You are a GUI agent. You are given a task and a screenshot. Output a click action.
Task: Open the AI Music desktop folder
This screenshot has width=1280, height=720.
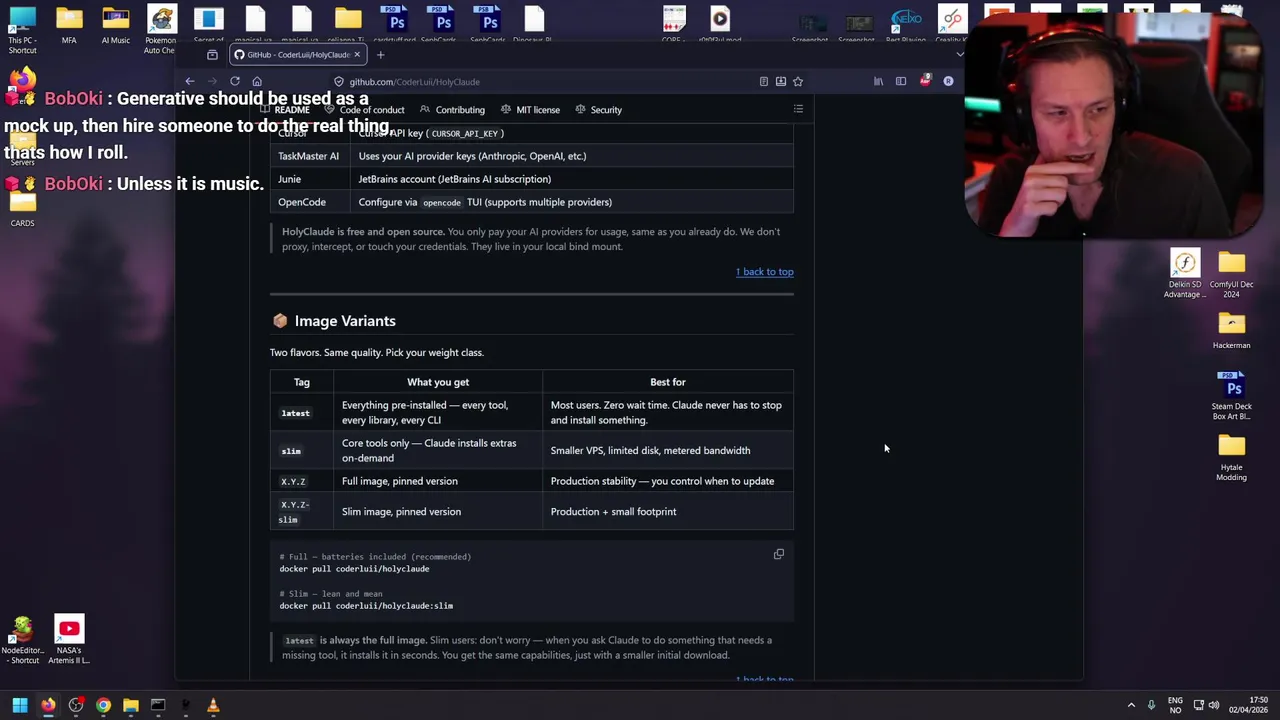pyautogui.click(x=115, y=26)
